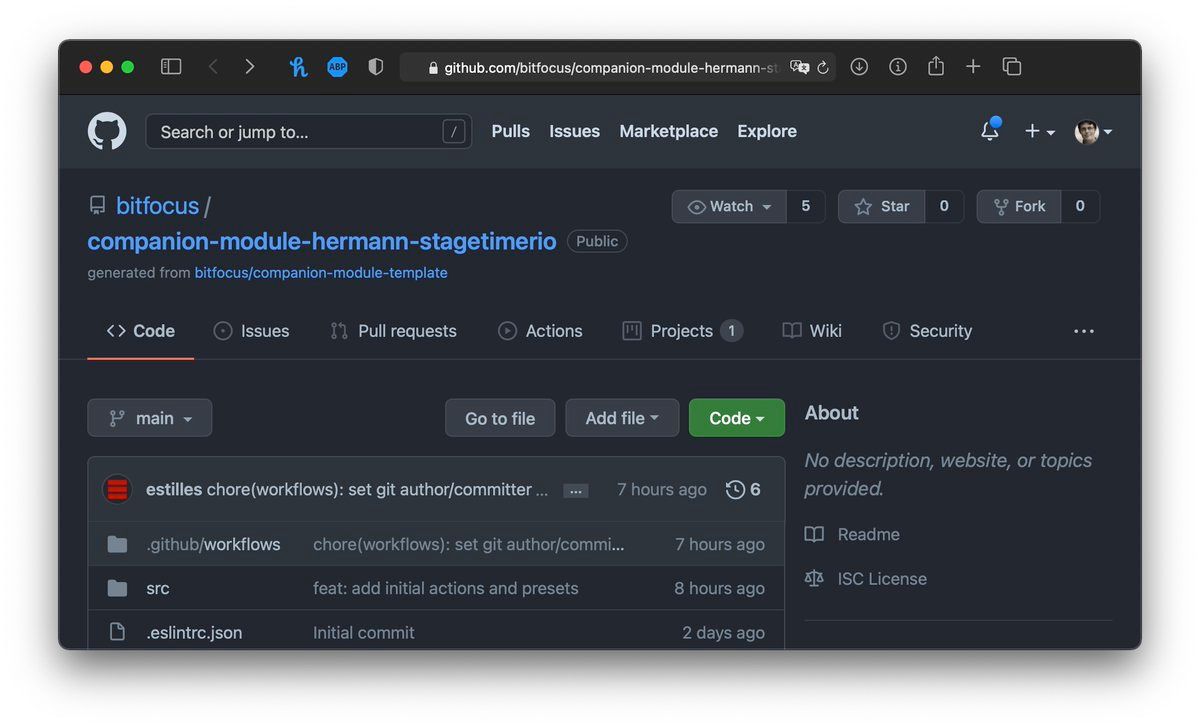Click the Safari sidebar toggle icon

(x=171, y=67)
